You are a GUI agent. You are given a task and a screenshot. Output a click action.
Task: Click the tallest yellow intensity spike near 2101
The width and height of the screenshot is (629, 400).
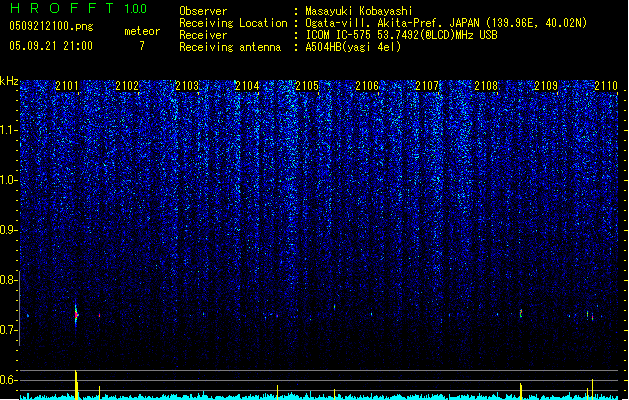[x=76, y=384]
